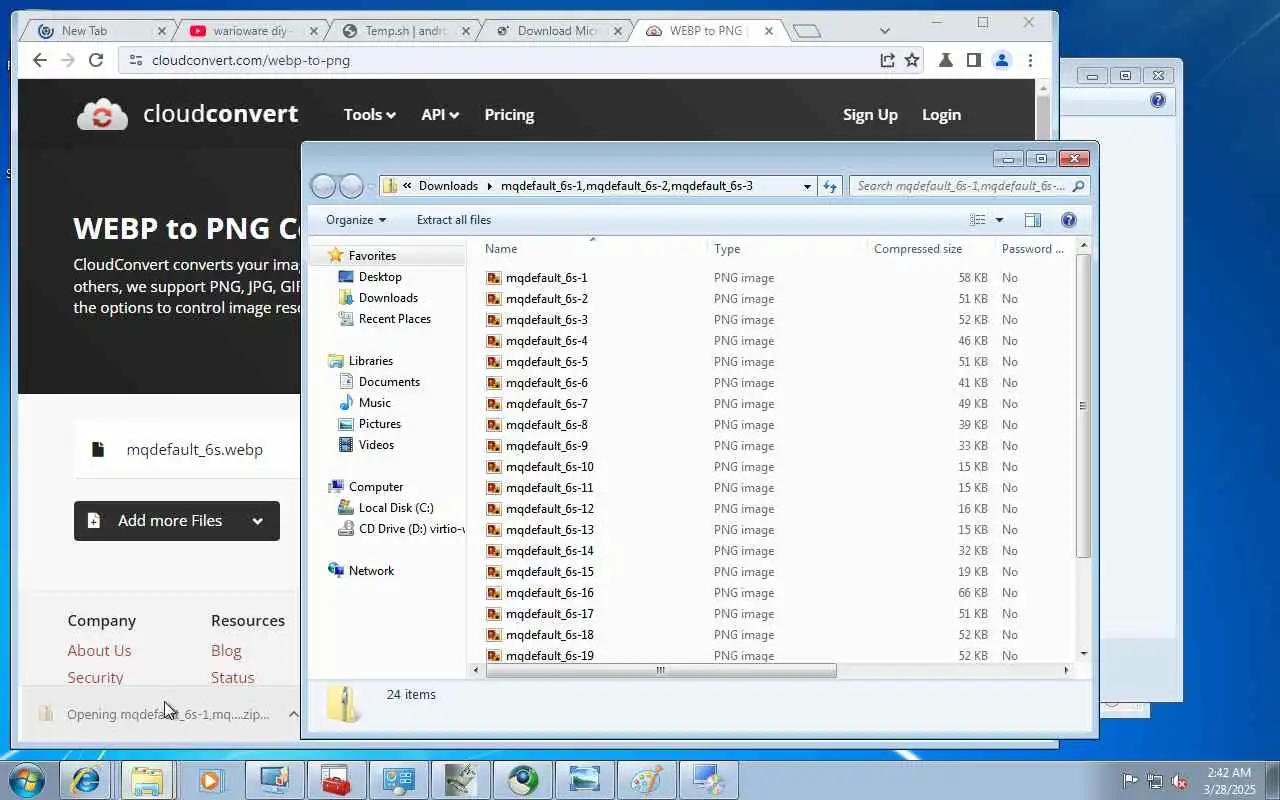Viewport: 1280px width, 800px height.
Task: Open Explorer help icon
Action: 1068,220
